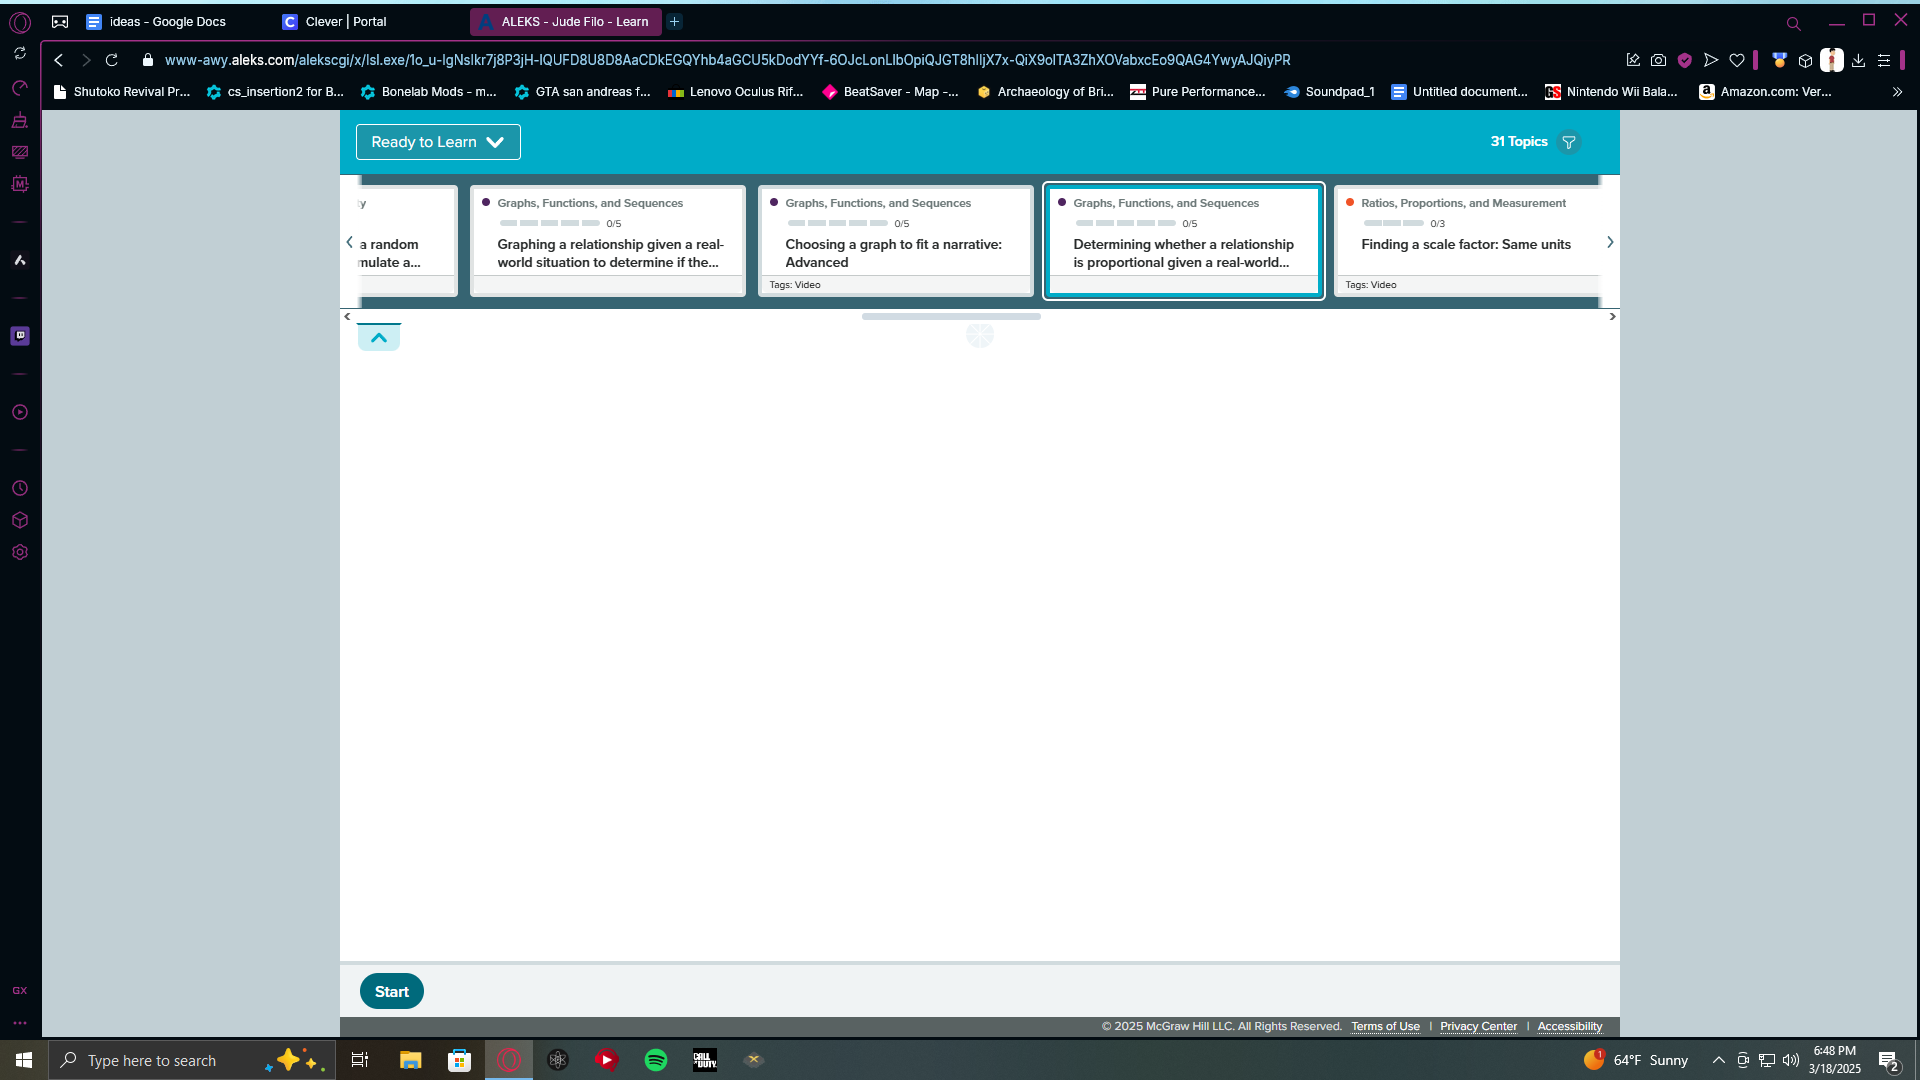Image resolution: width=1920 pixels, height=1080 pixels.
Task: Select Finding a scale factor topic card
Action: [1468, 241]
